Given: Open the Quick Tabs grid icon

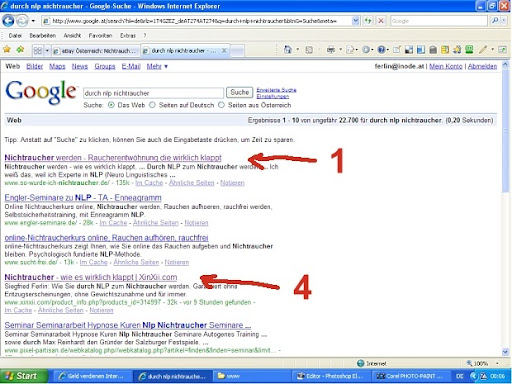Looking at the screenshot, I should (38, 51).
